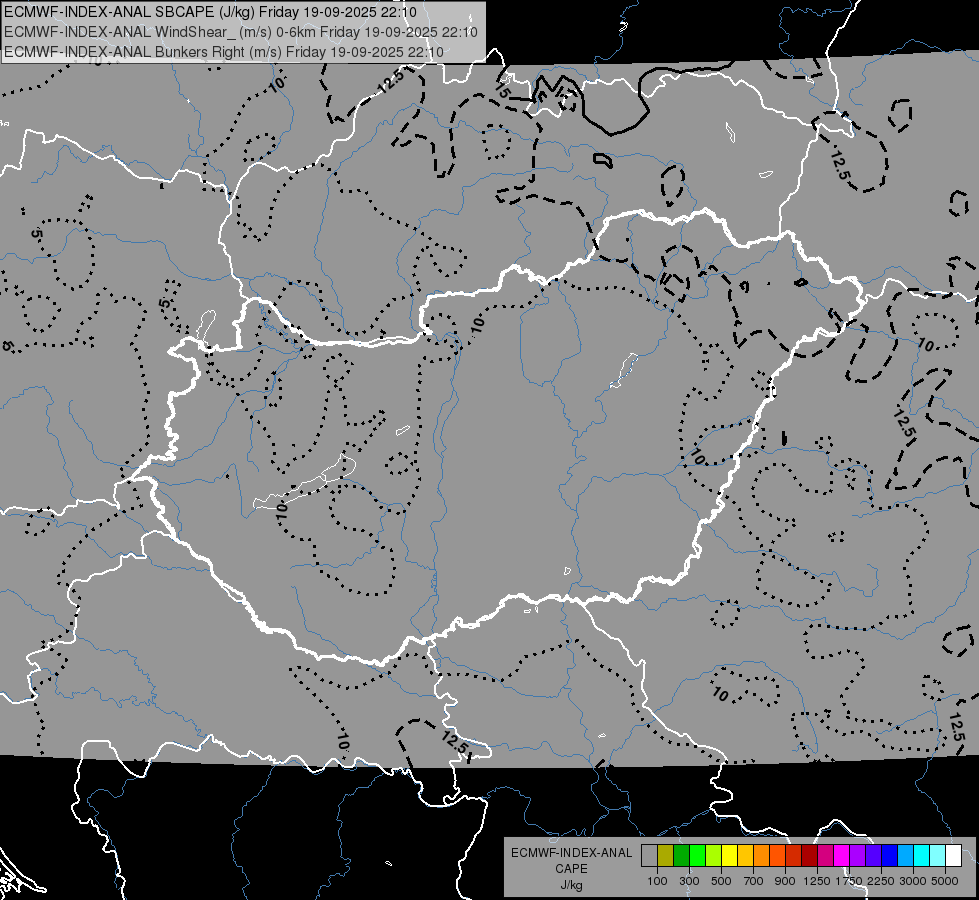Click the olive legend swatch after the 100 tick
The width and height of the screenshot is (979, 900).
[666, 856]
